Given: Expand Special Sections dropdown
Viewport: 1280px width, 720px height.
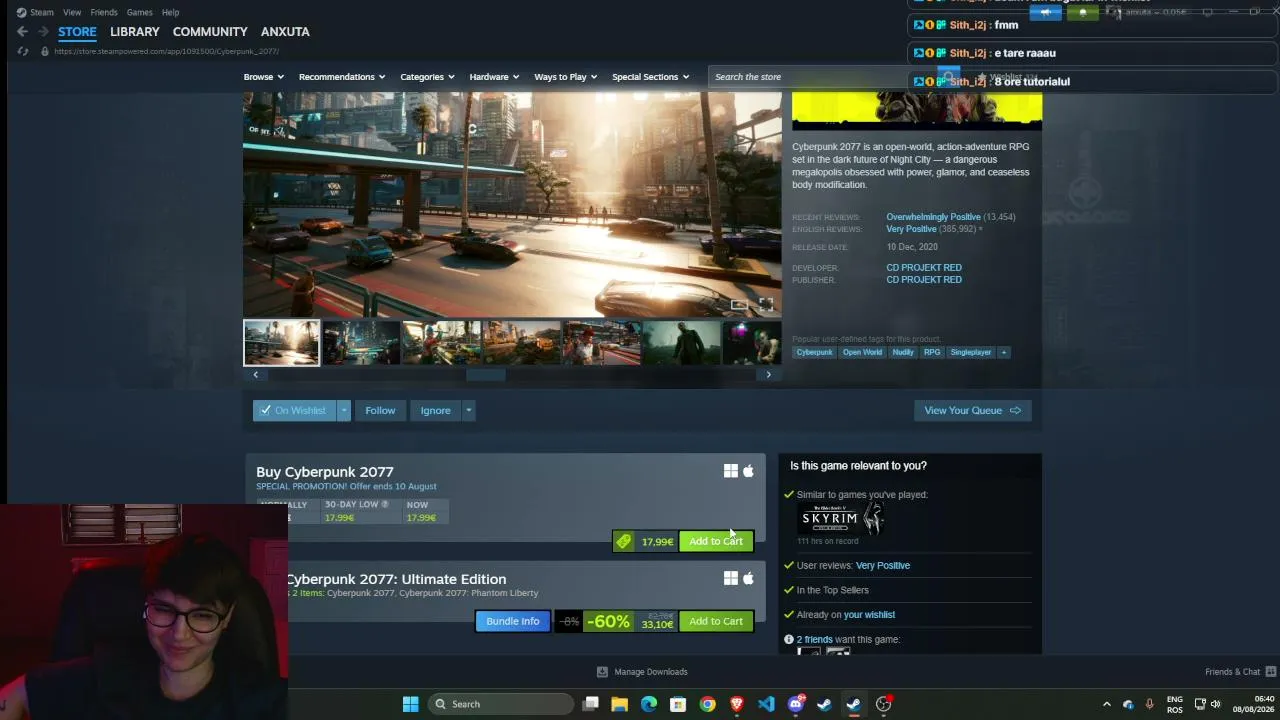Looking at the screenshot, I should click(651, 77).
